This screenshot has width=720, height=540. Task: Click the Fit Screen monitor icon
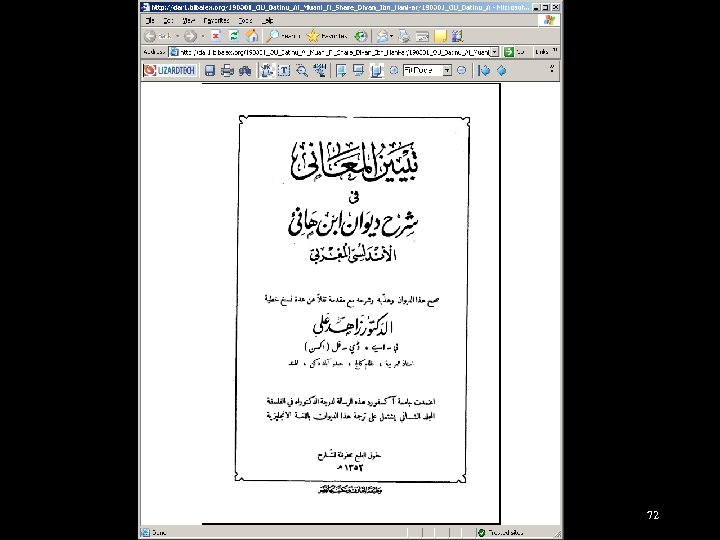point(359,70)
